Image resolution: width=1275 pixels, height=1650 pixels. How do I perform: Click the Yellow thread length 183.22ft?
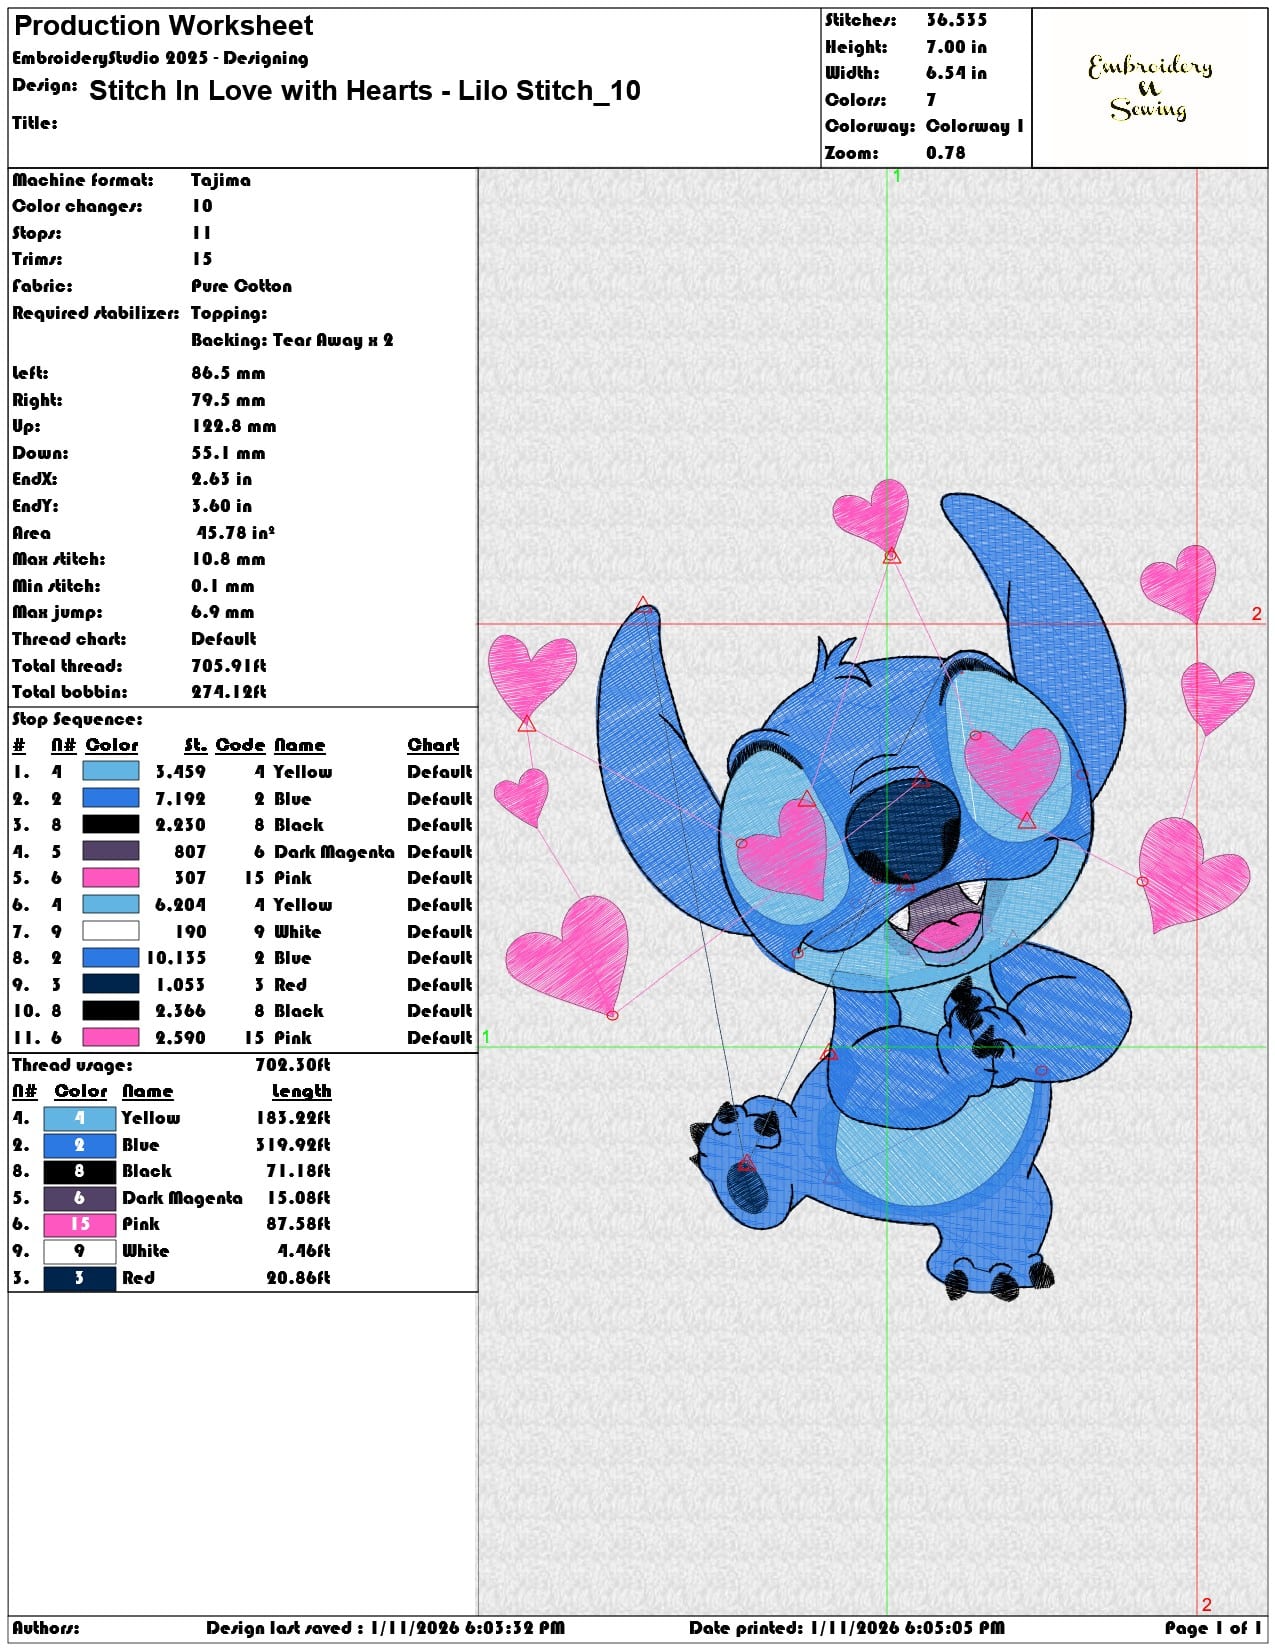293,1118
